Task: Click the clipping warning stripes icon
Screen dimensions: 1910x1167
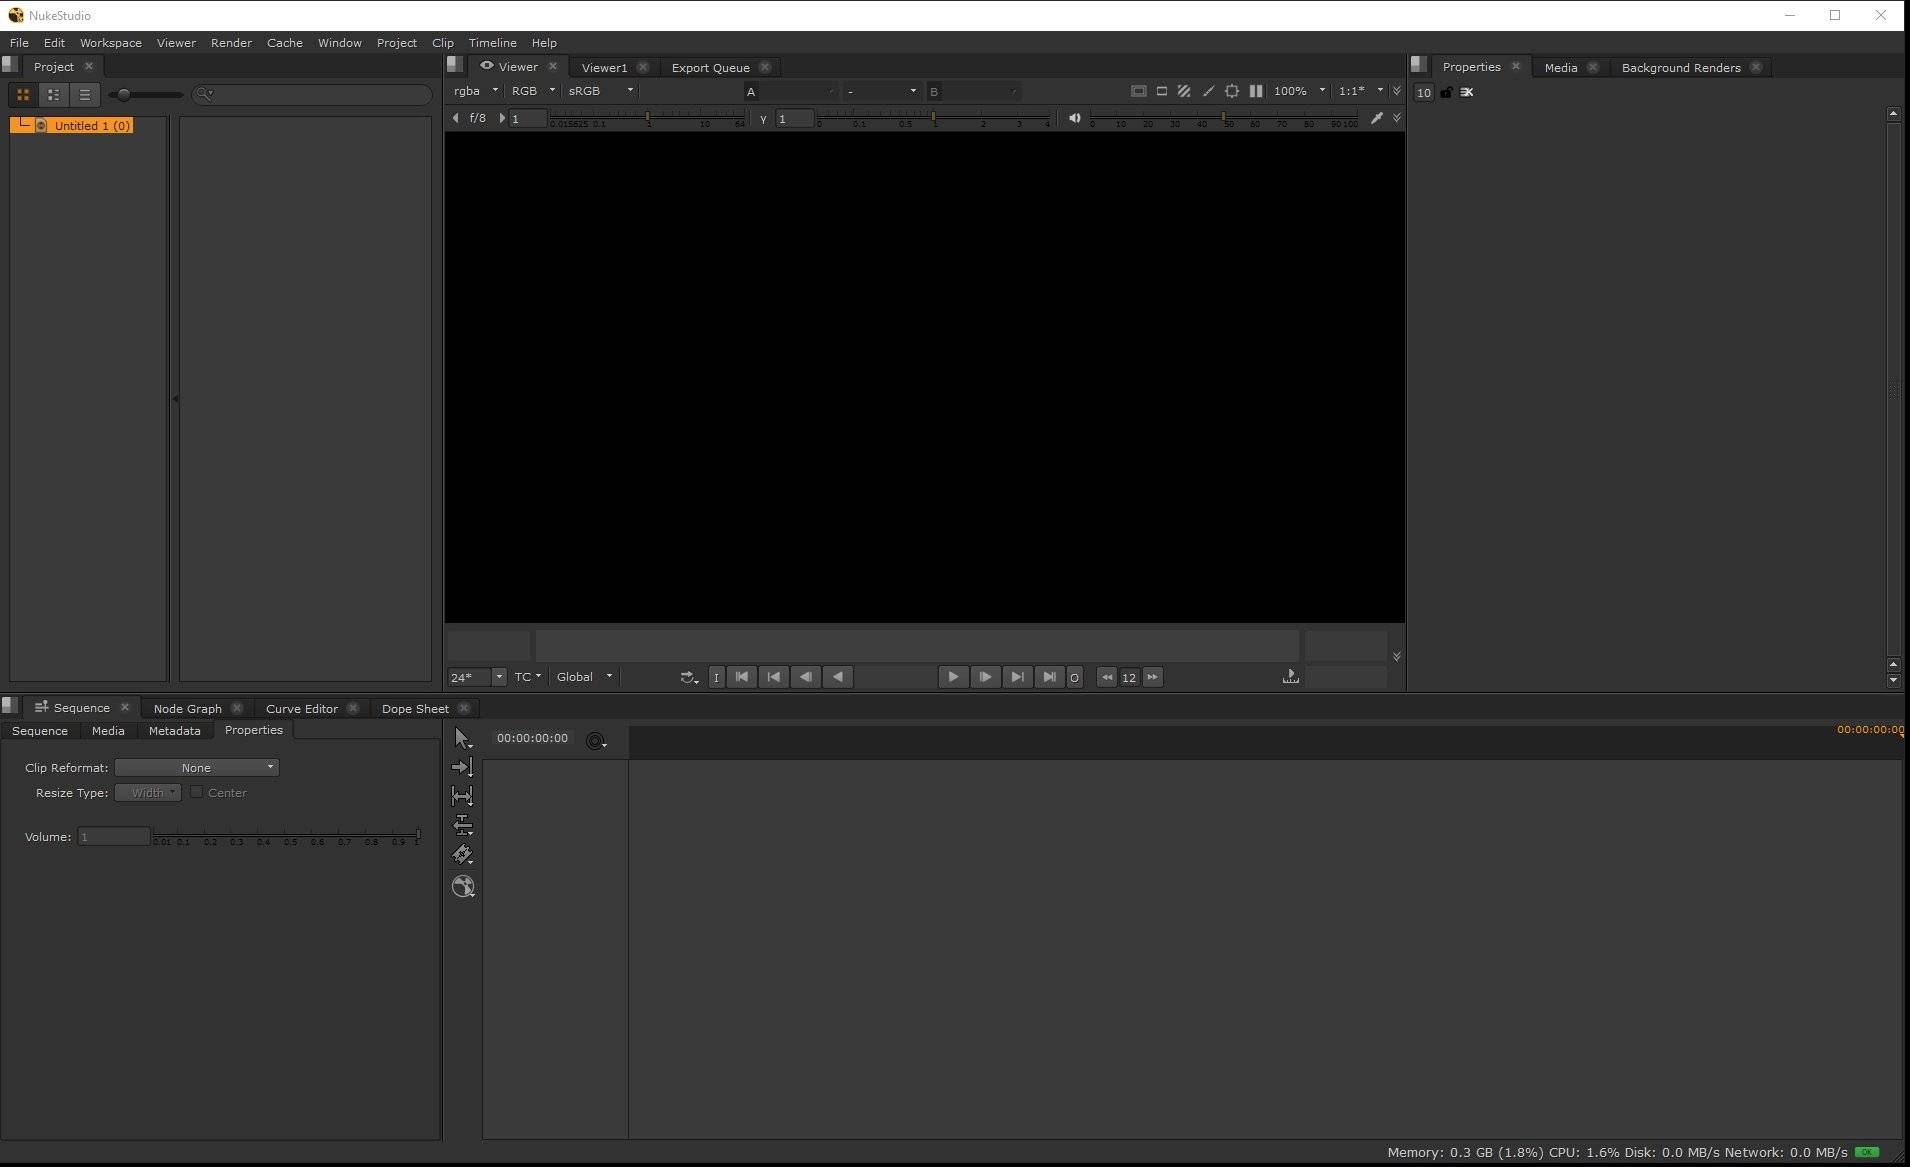Action: point(1184,91)
